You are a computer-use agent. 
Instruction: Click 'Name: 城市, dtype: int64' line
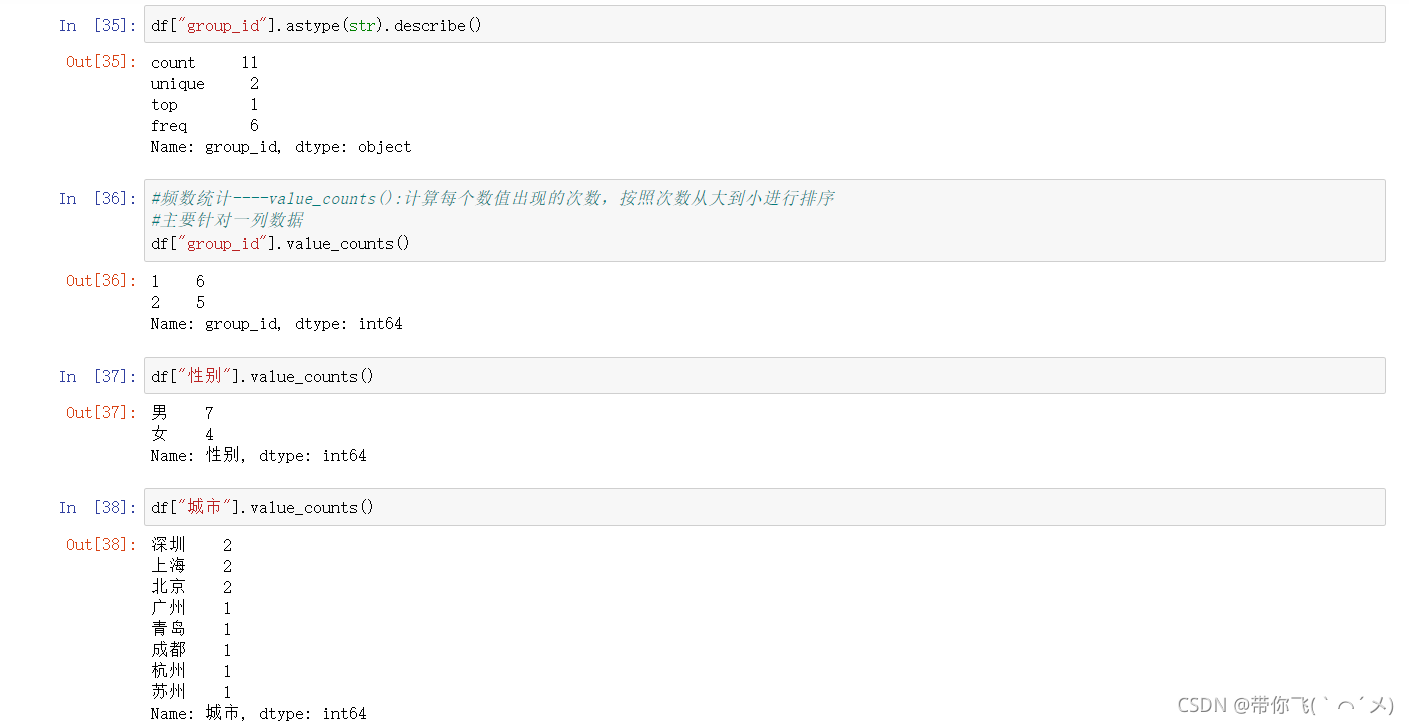(x=259, y=713)
